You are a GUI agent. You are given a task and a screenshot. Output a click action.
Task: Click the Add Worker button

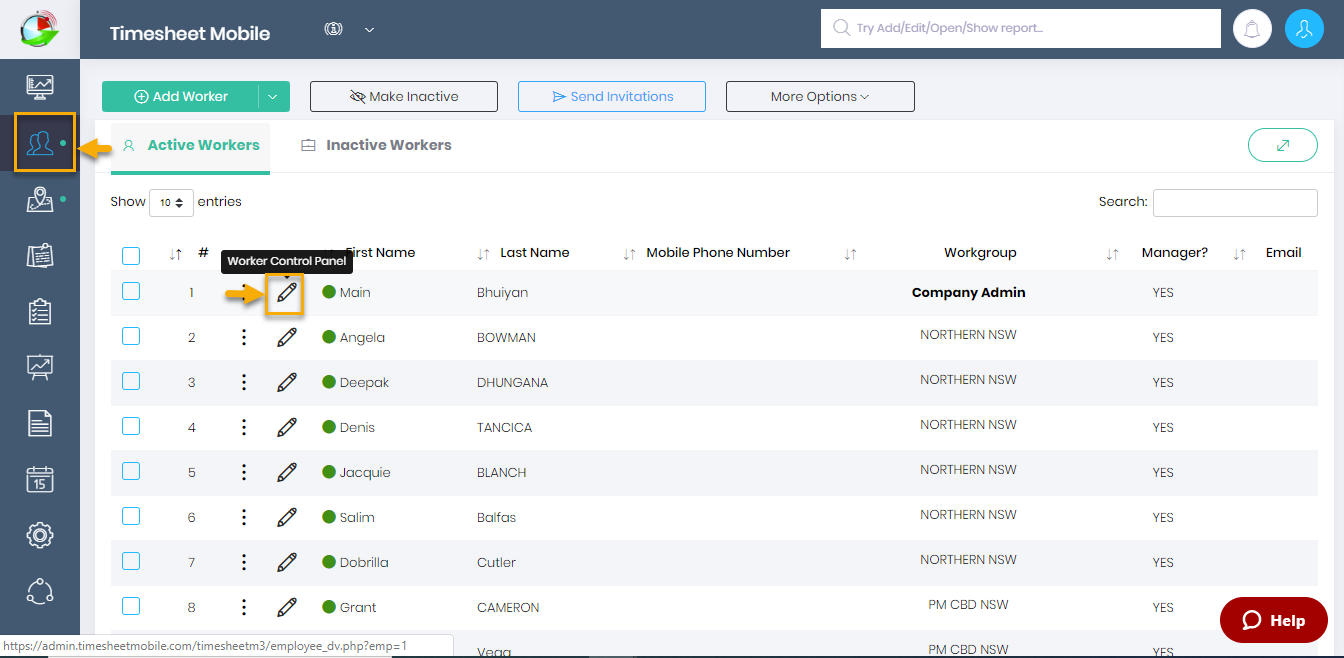pos(180,96)
